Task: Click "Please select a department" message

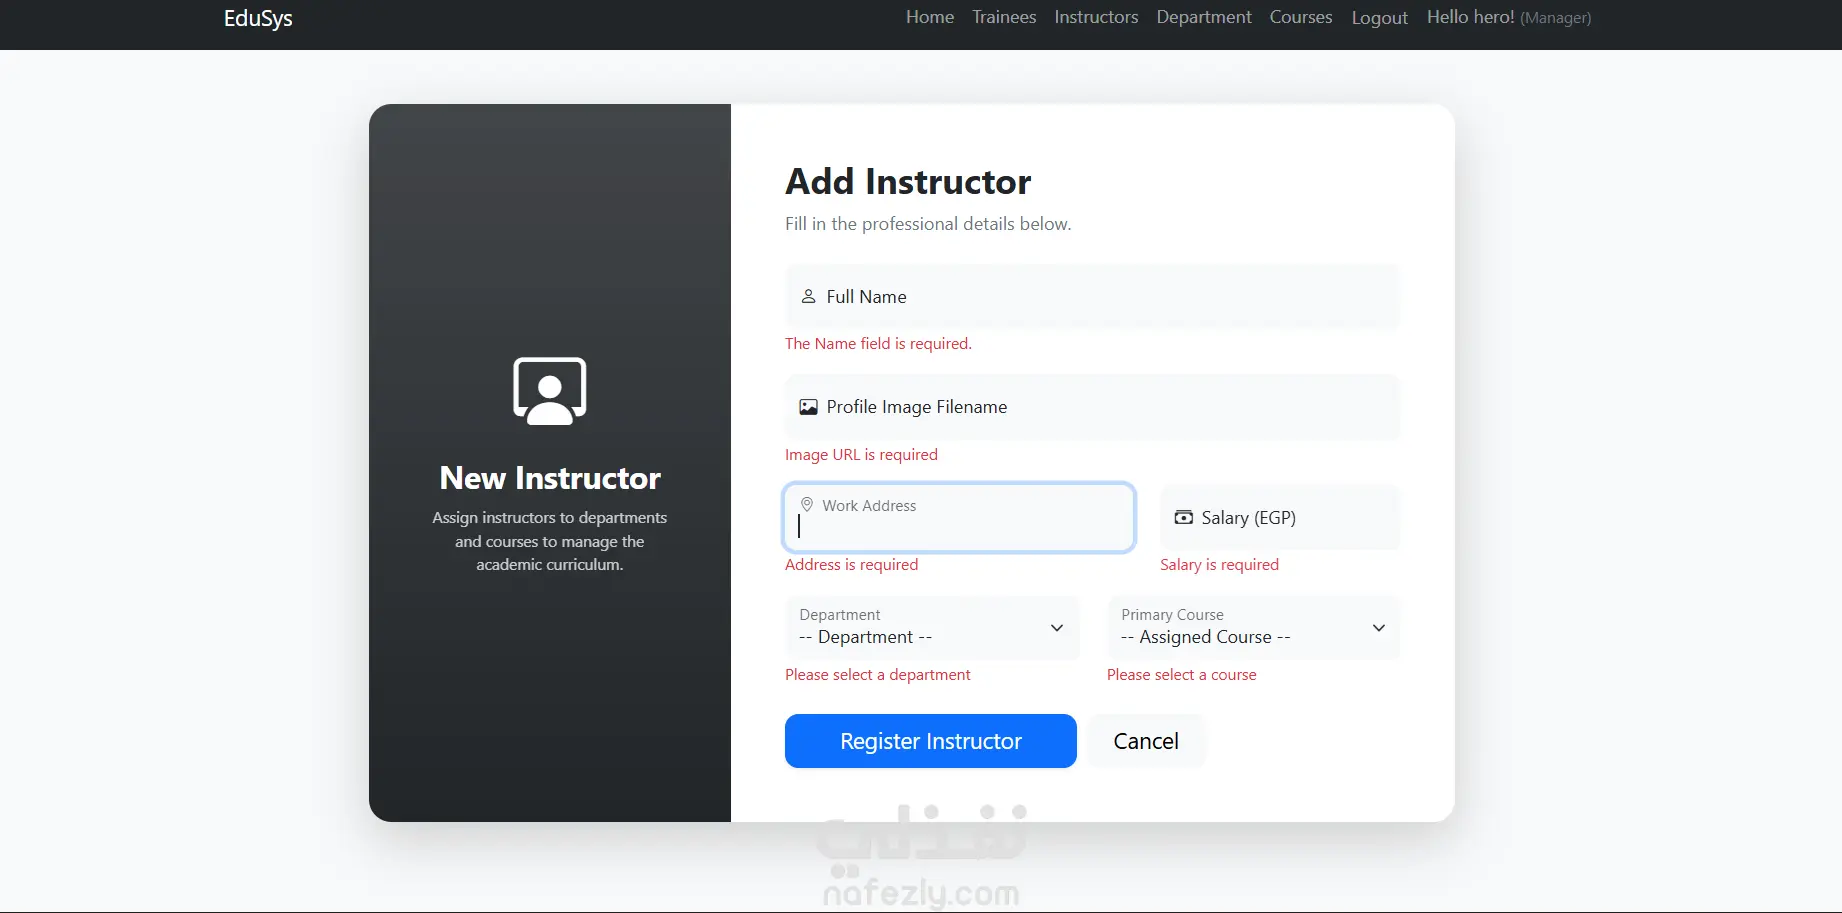Action: pyautogui.click(x=877, y=675)
